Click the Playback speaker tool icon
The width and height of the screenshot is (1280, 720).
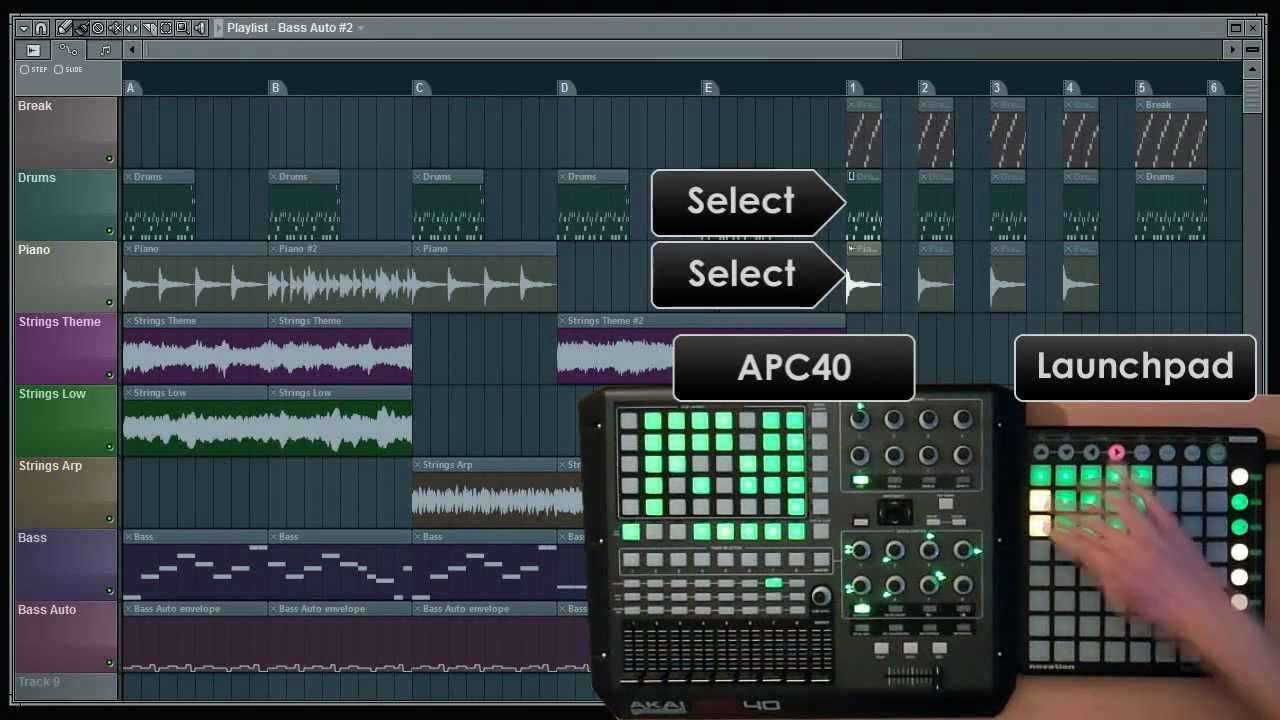pyautogui.click(x=200, y=28)
